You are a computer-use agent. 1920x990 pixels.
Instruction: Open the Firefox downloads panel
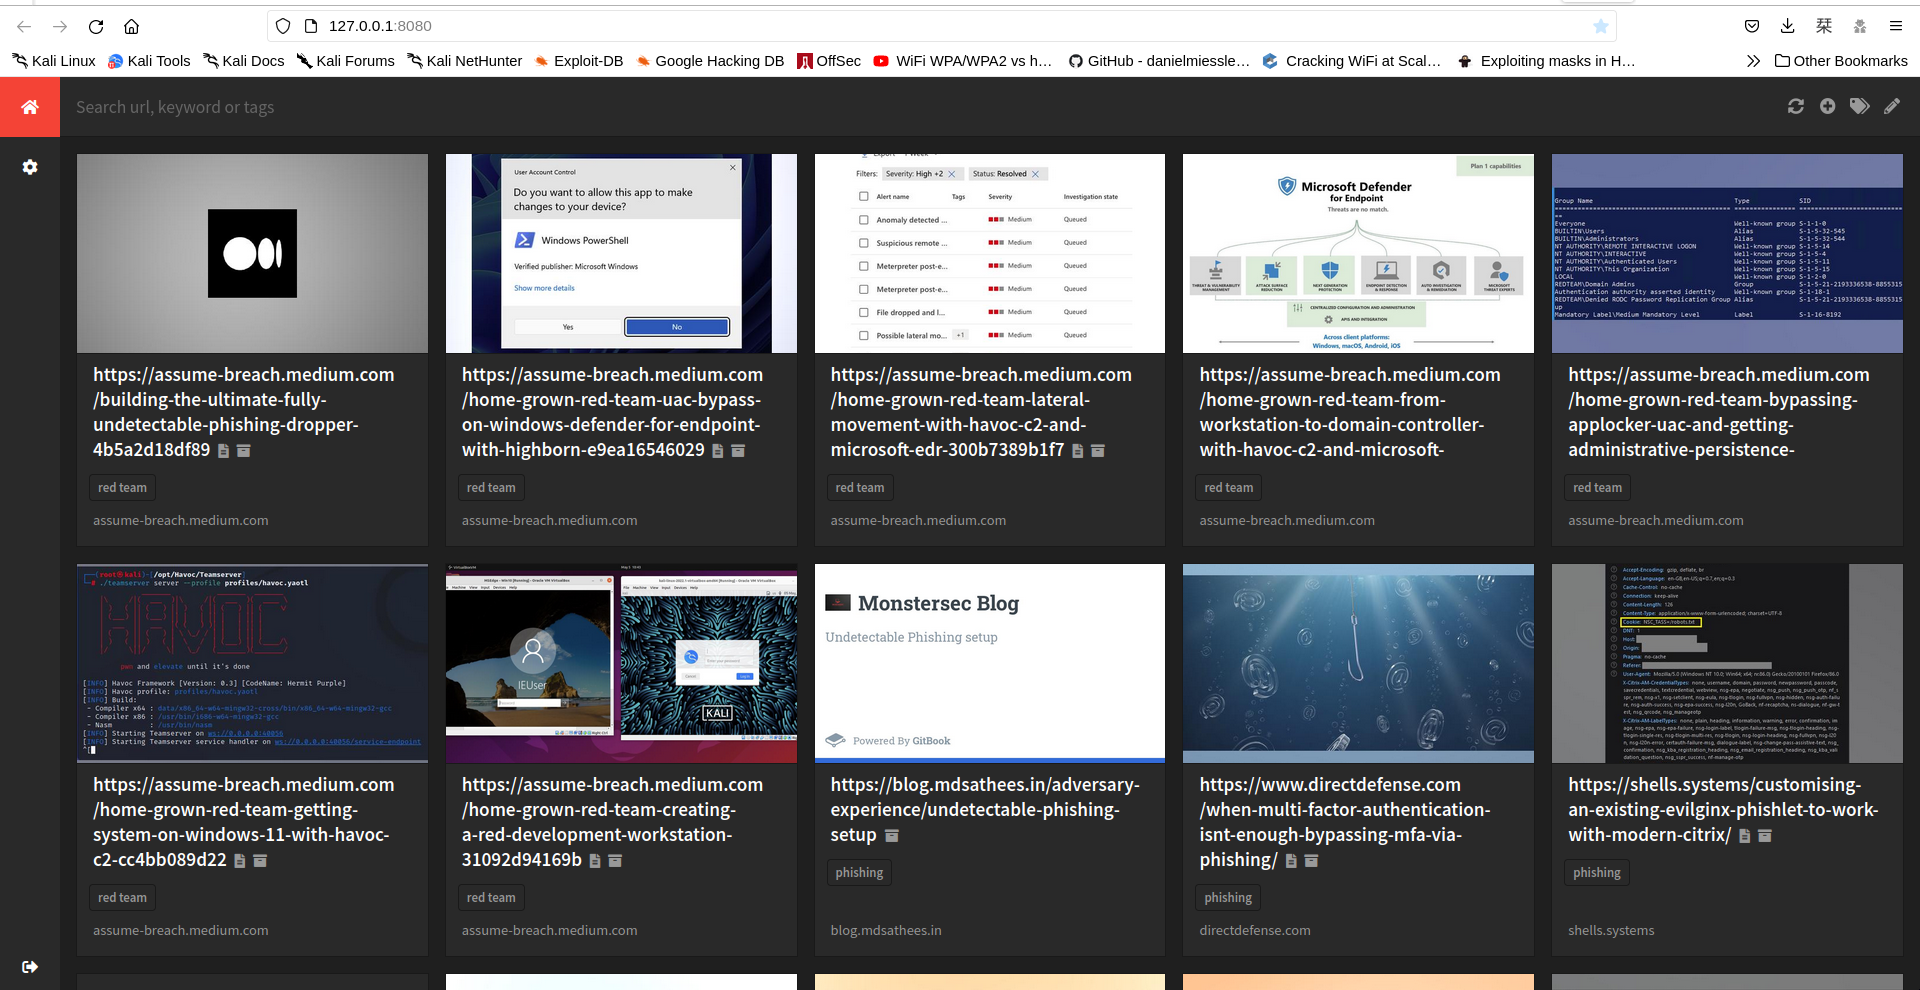click(1787, 26)
